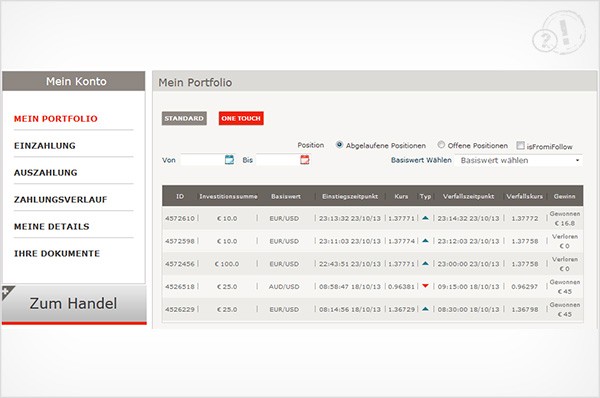Click the Einstiegszeitpunkt column header

[x=350, y=196]
